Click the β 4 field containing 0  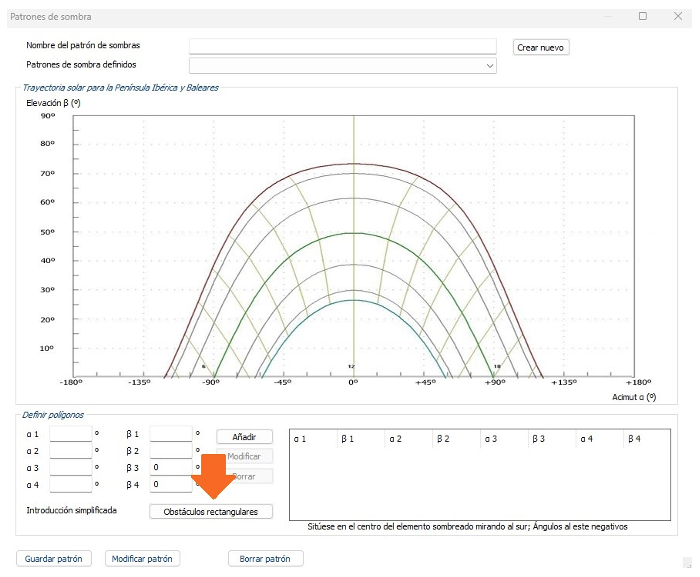pyautogui.click(x=170, y=485)
